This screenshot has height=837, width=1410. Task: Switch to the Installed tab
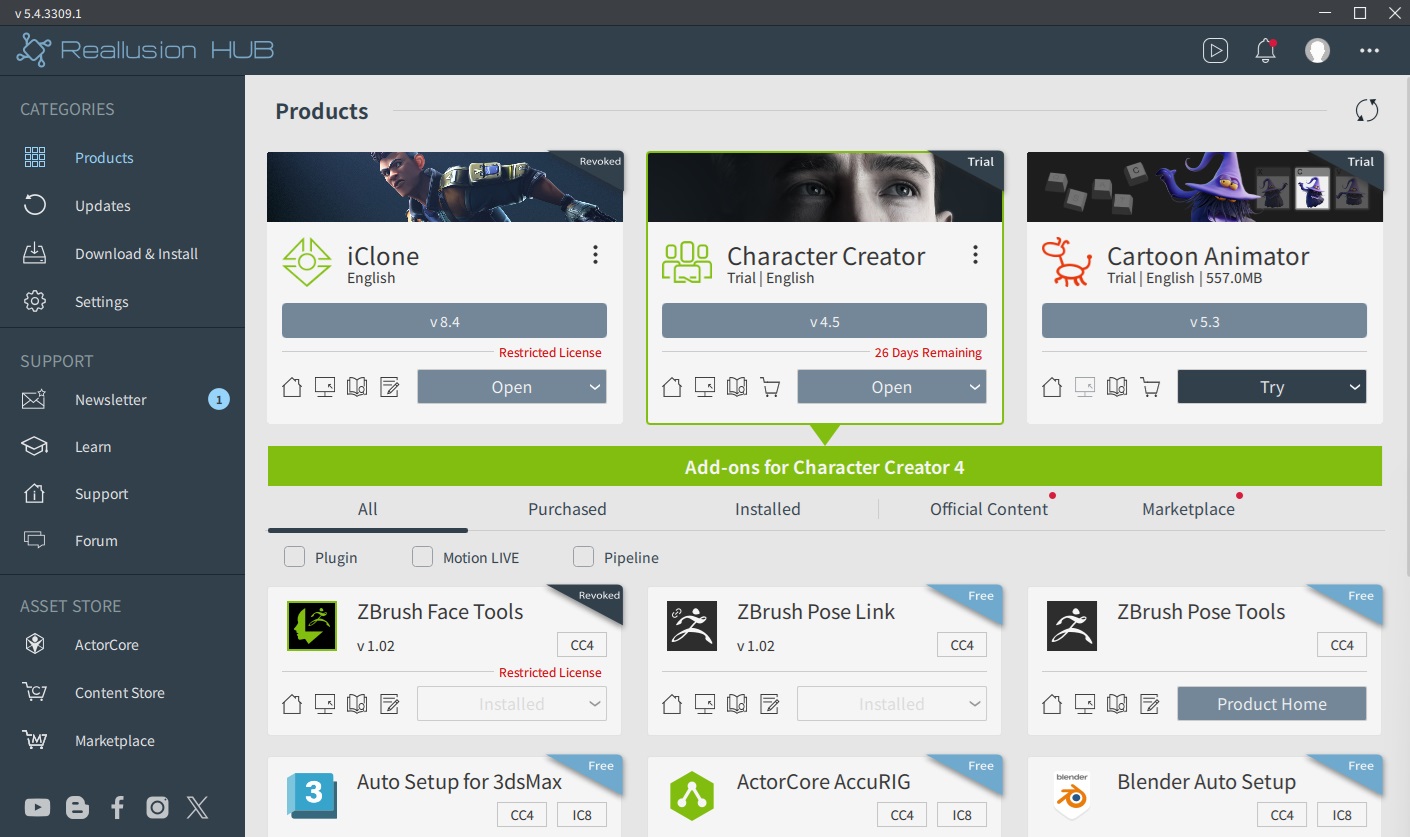[x=768, y=509]
